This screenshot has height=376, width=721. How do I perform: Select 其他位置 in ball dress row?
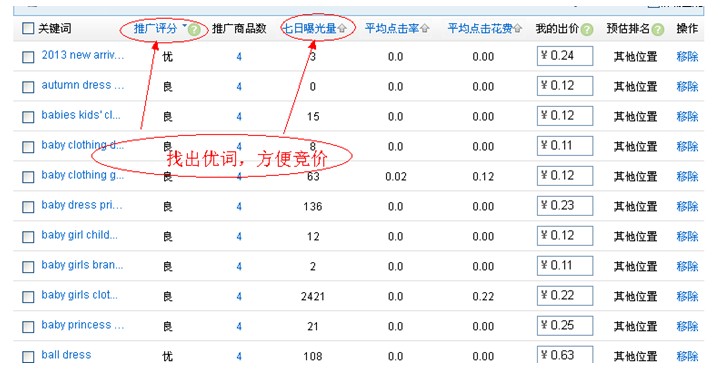click(x=635, y=356)
